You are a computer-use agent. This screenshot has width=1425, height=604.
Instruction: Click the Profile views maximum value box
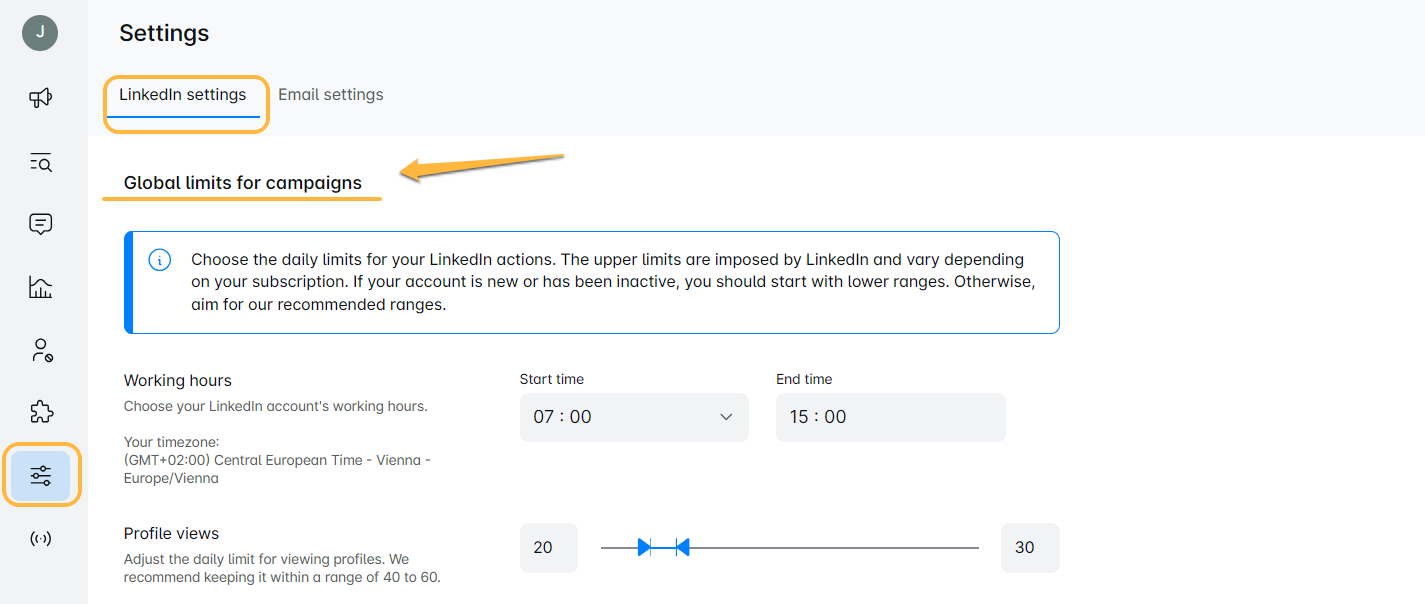tap(1029, 548)
